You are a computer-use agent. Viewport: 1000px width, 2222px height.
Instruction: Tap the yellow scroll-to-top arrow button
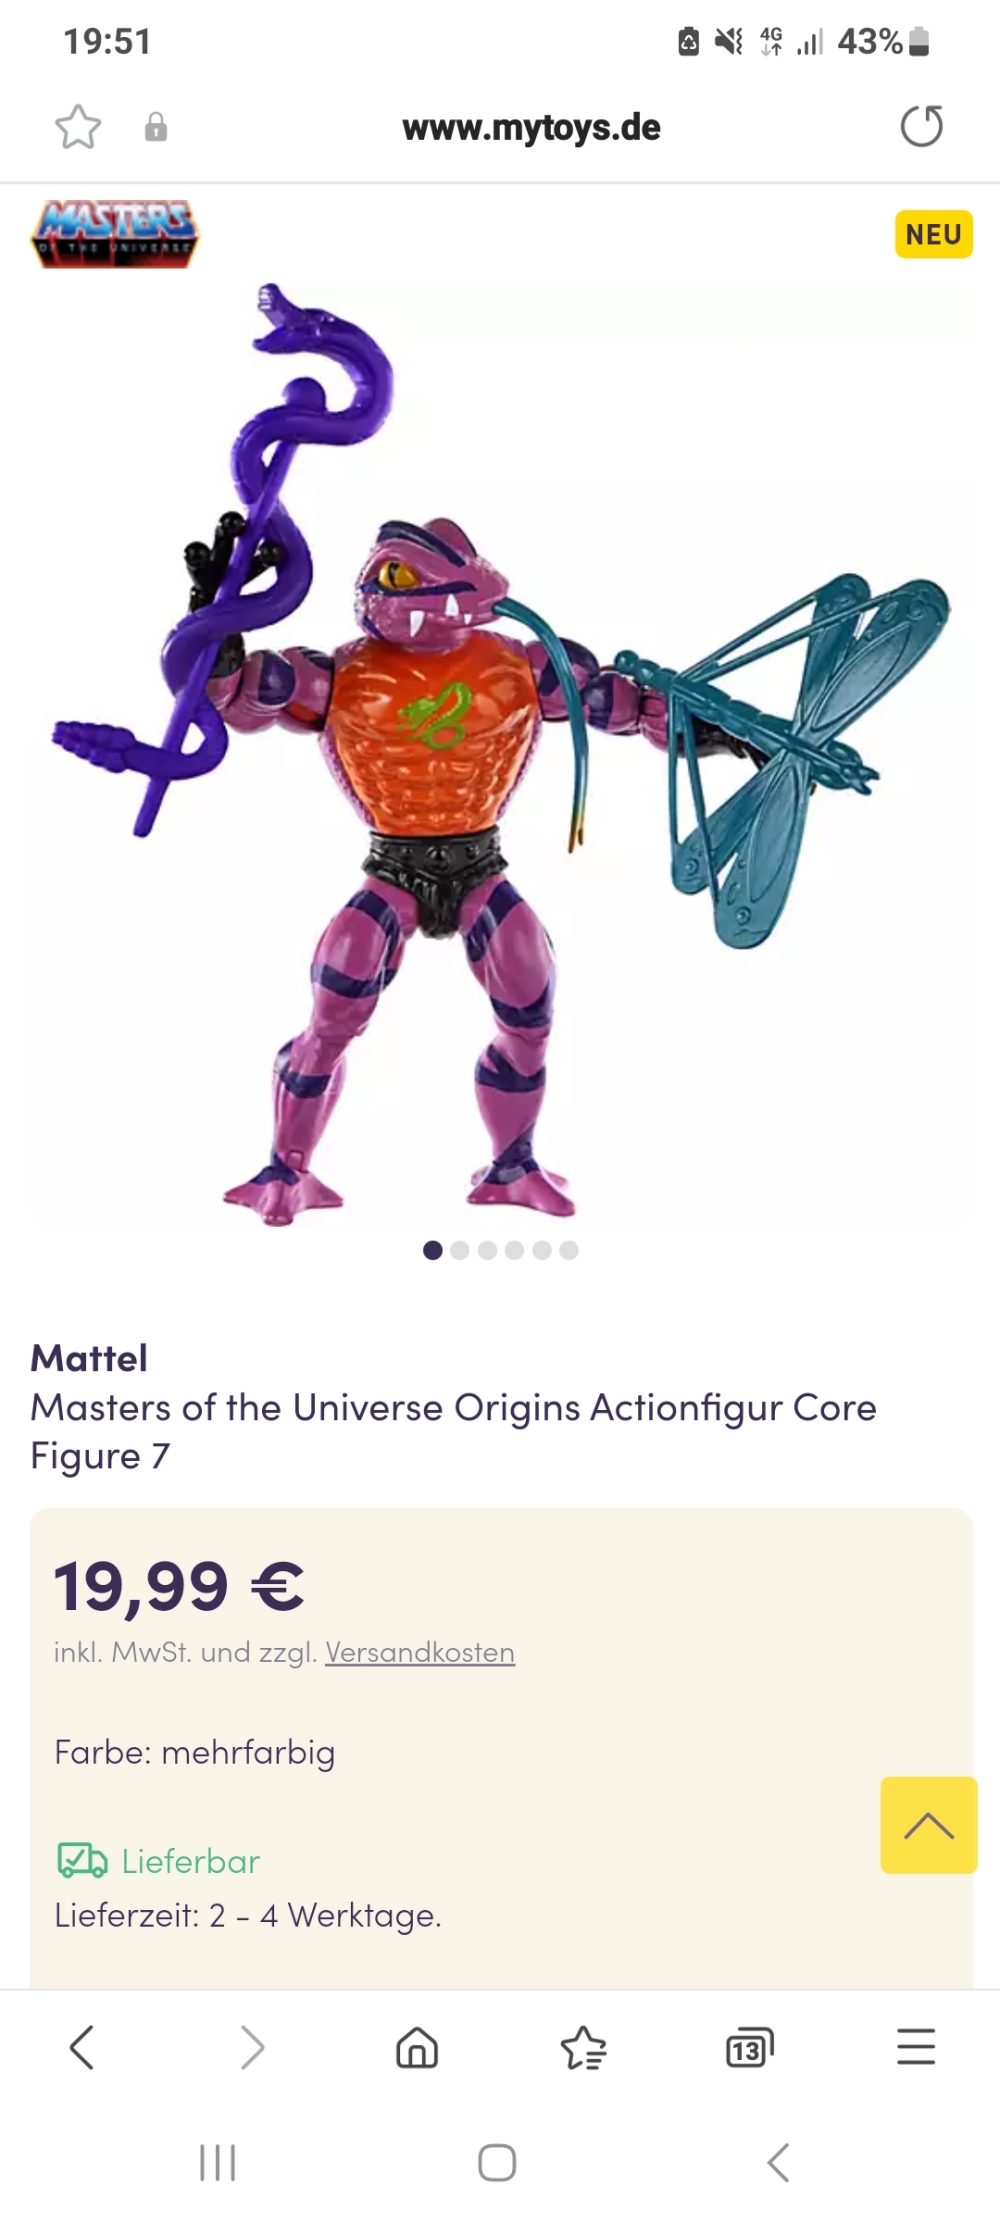click(929, 1825)
